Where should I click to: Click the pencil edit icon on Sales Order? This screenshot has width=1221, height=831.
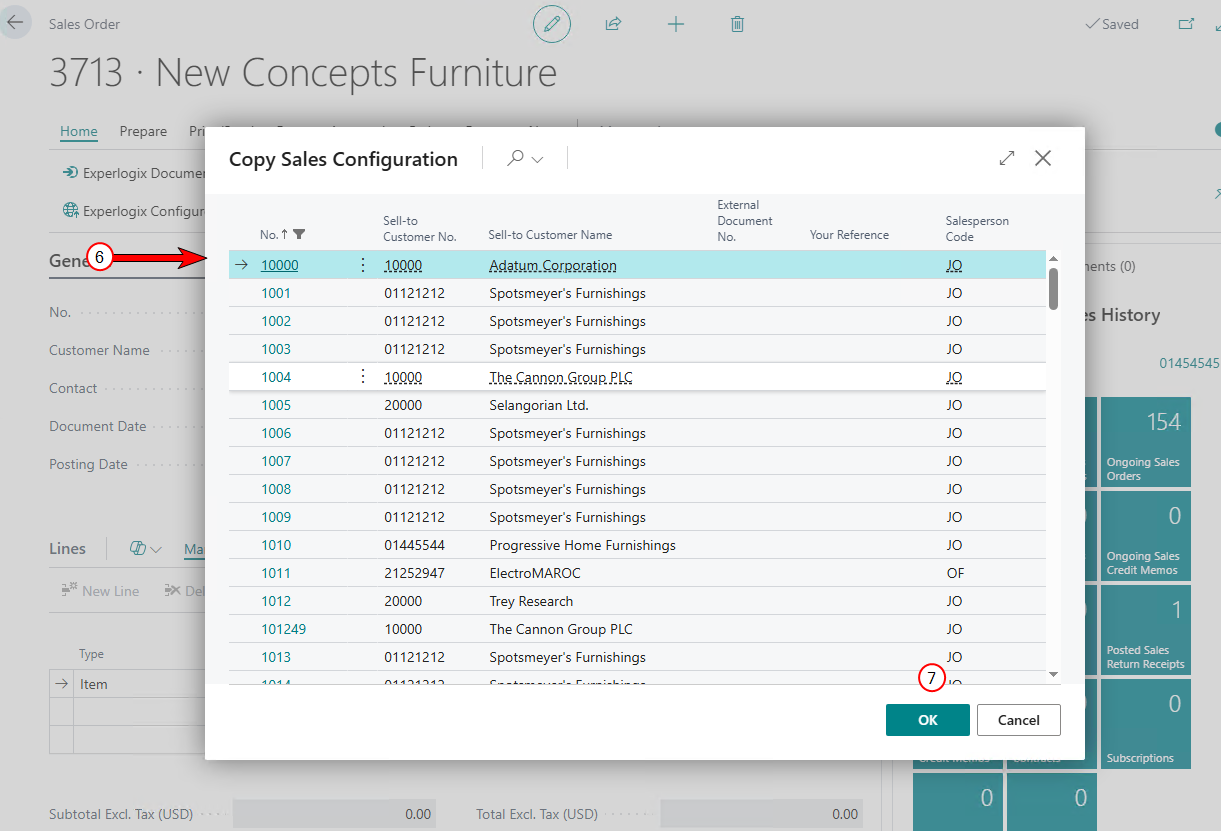551,24
